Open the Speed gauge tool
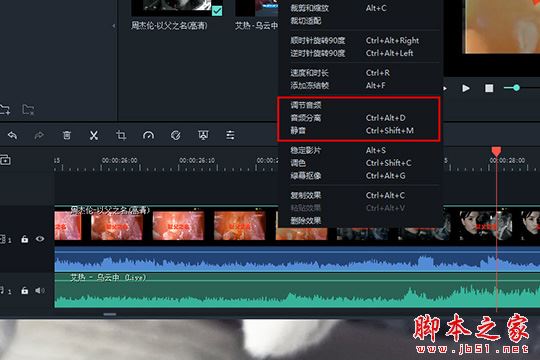 (x=148, y=135)
